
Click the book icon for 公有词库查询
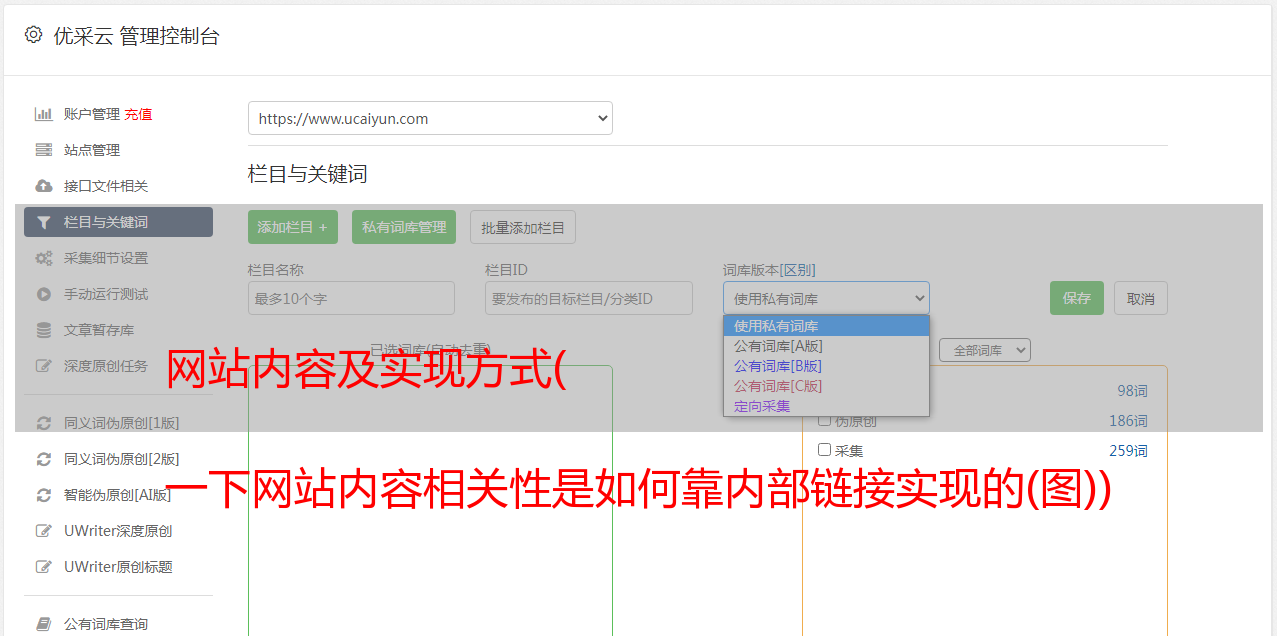[44, 624]
